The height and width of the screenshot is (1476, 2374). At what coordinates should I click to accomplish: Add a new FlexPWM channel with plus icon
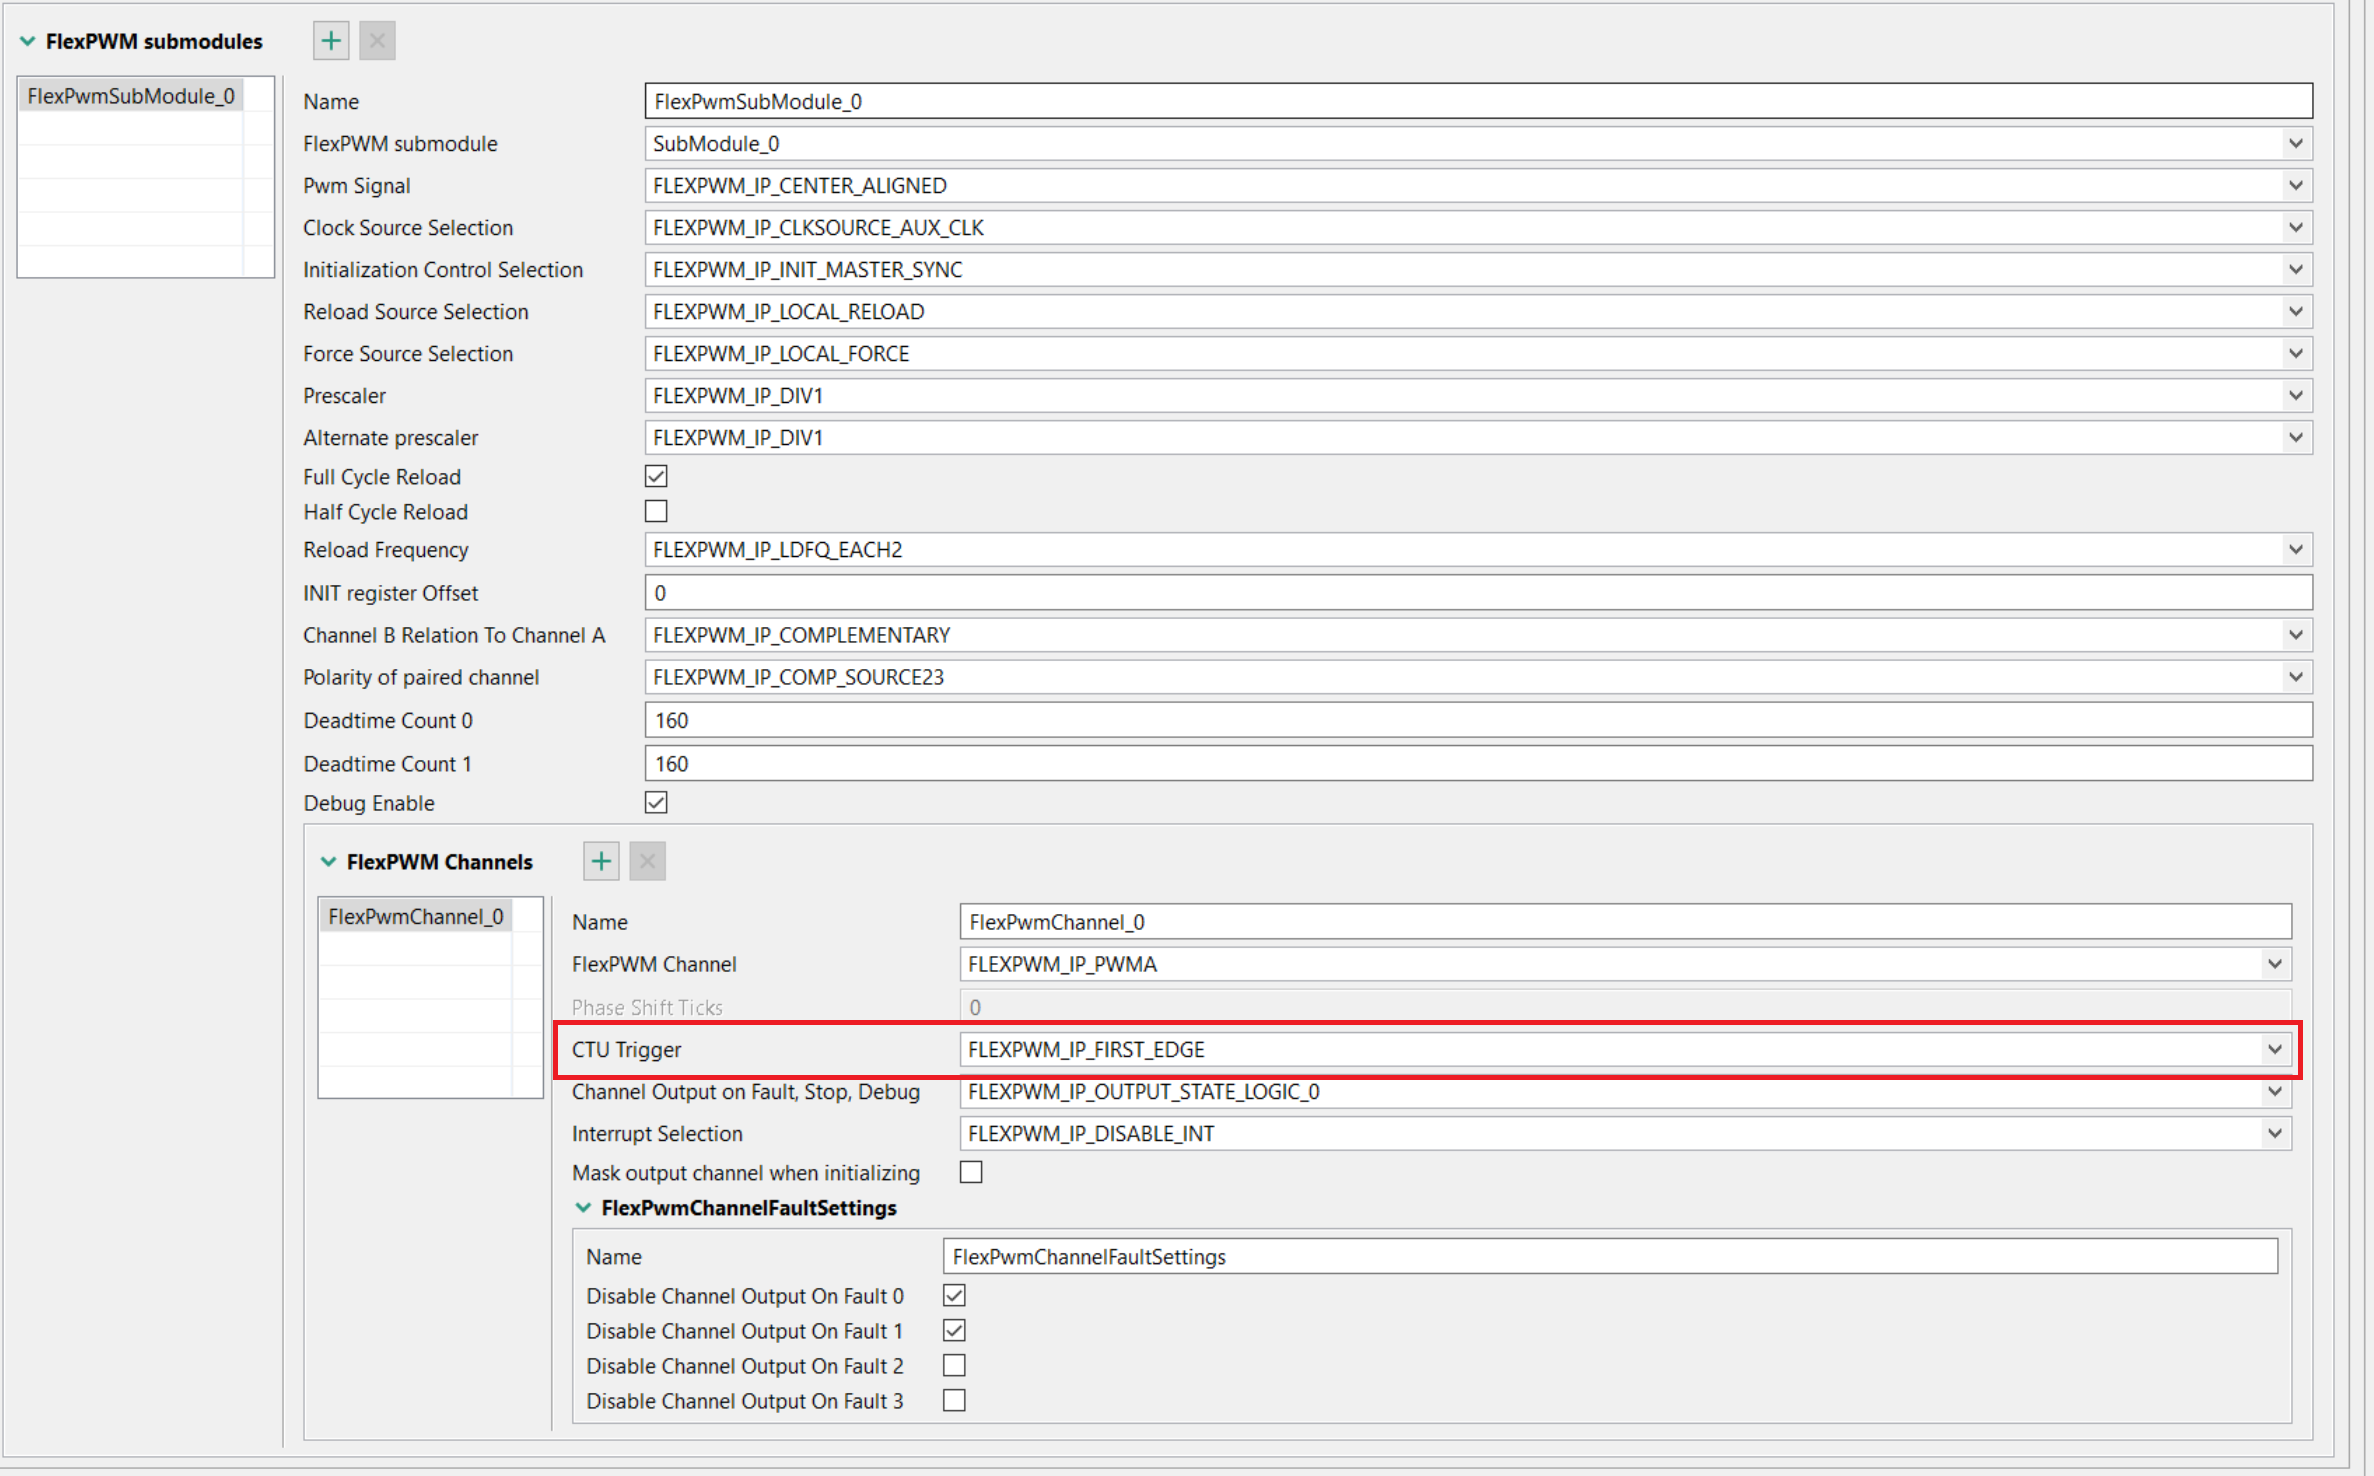pos(601,861)
